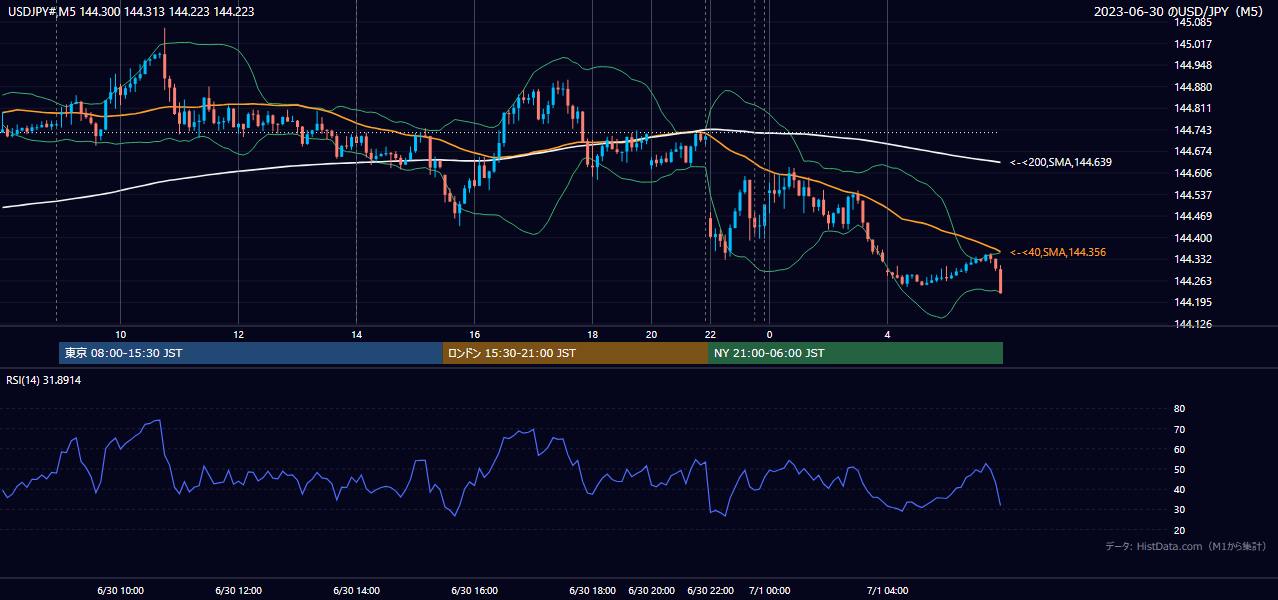Click hour label 22 below the price chart

coord(710,334)
